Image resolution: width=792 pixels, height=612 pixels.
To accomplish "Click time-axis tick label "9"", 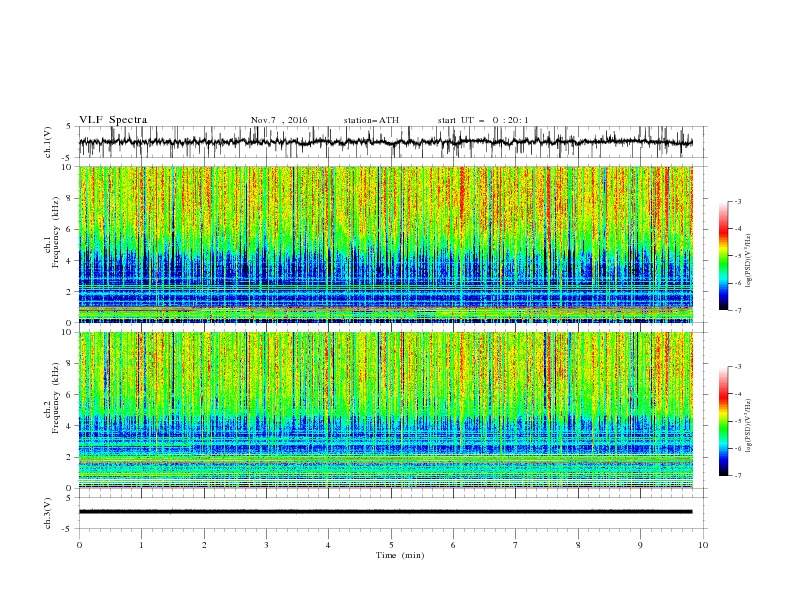I will (640, 545).
